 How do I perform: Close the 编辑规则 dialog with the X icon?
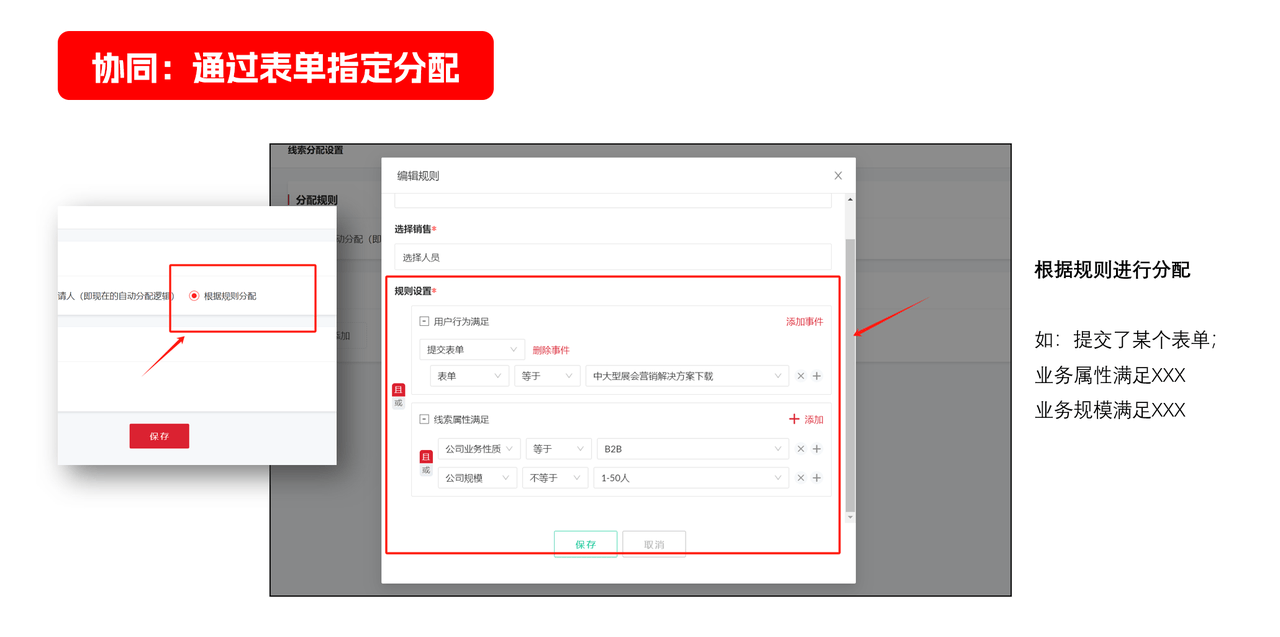837,174
